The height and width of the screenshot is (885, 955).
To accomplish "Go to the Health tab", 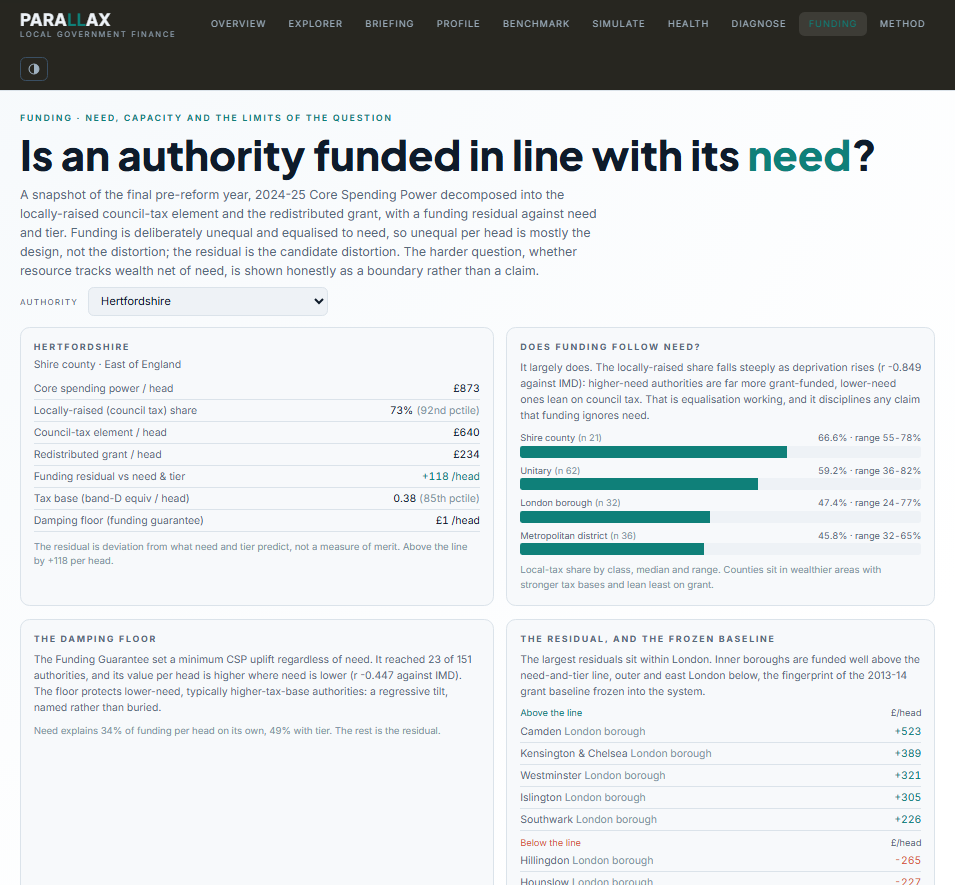I will pyautogui.click(x=688, y=24).
